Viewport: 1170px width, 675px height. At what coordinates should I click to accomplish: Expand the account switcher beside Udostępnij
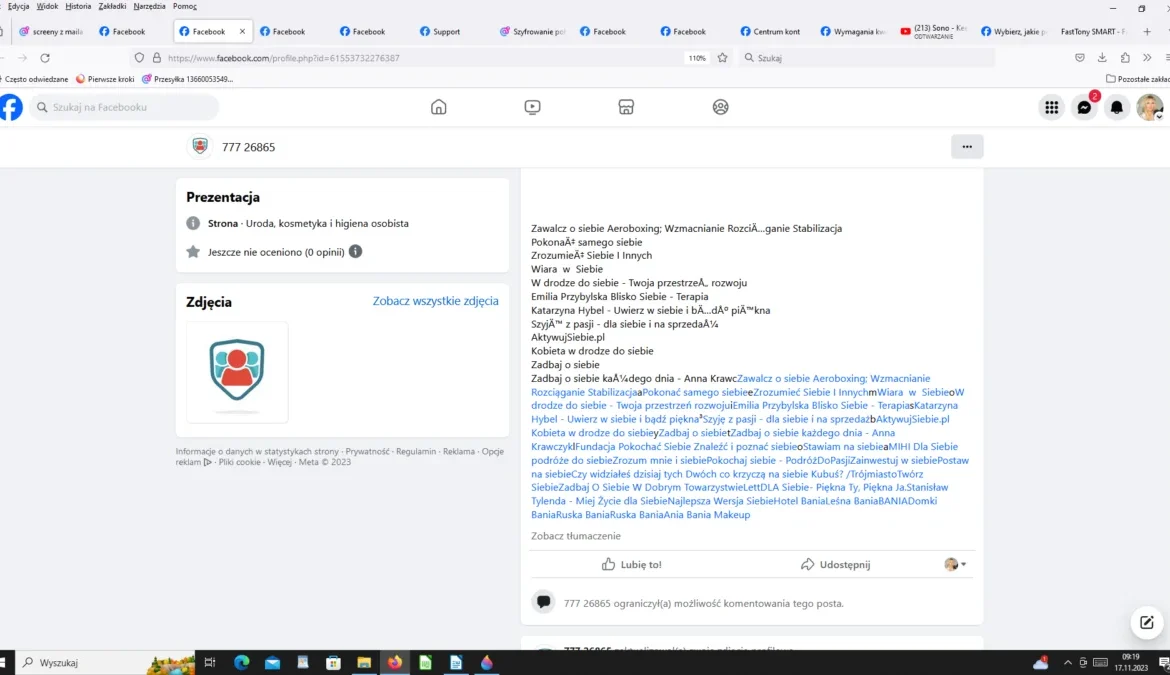pos(955,565)
